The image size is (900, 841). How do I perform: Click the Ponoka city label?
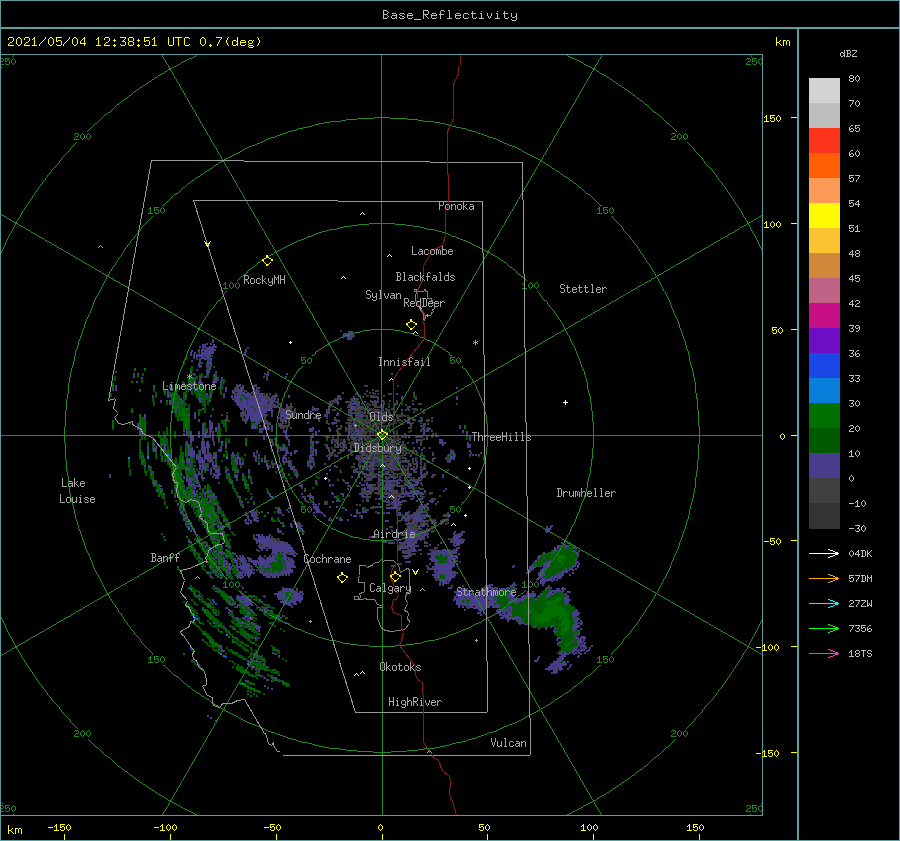pos(456,206)
